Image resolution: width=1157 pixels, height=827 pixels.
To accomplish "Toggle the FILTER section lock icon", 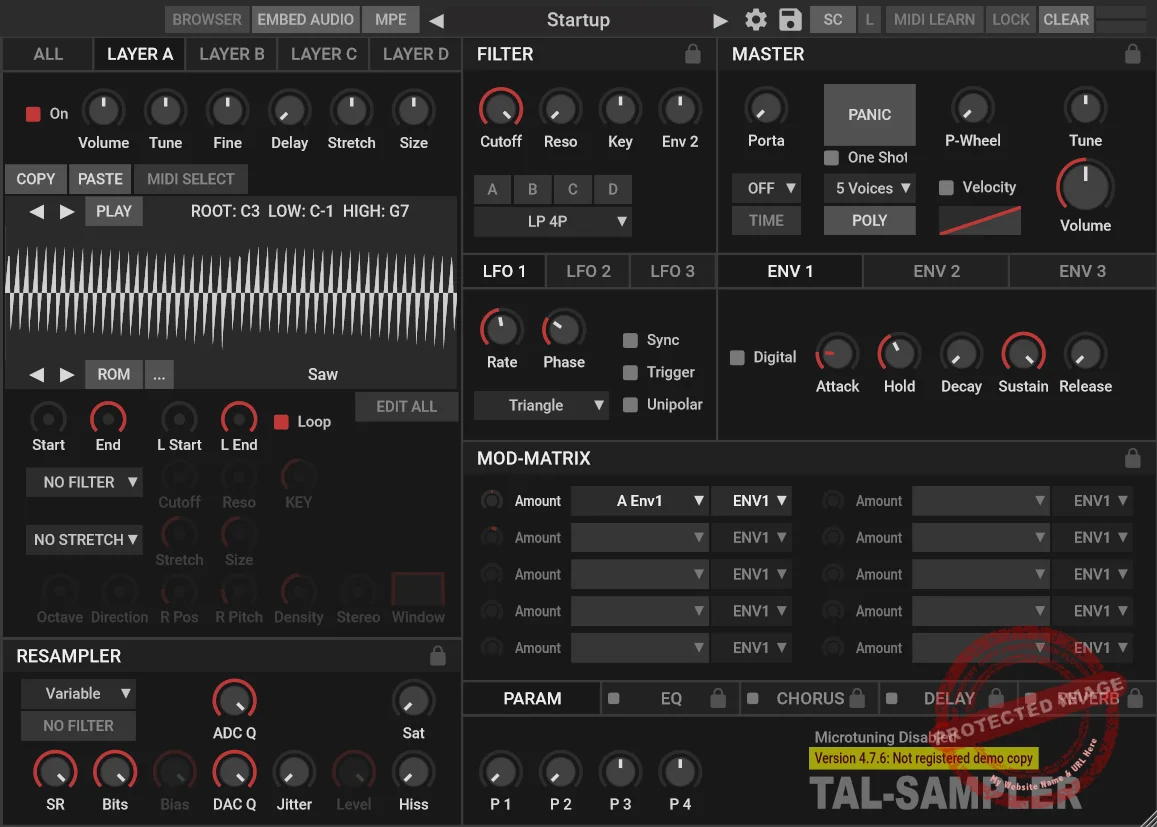I will [x=692, y=54].
